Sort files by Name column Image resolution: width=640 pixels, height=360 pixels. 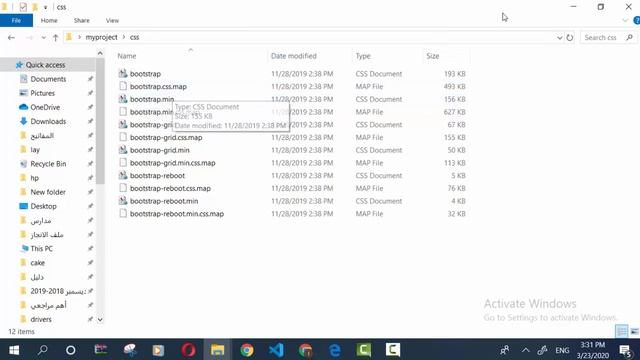point(127,56)
